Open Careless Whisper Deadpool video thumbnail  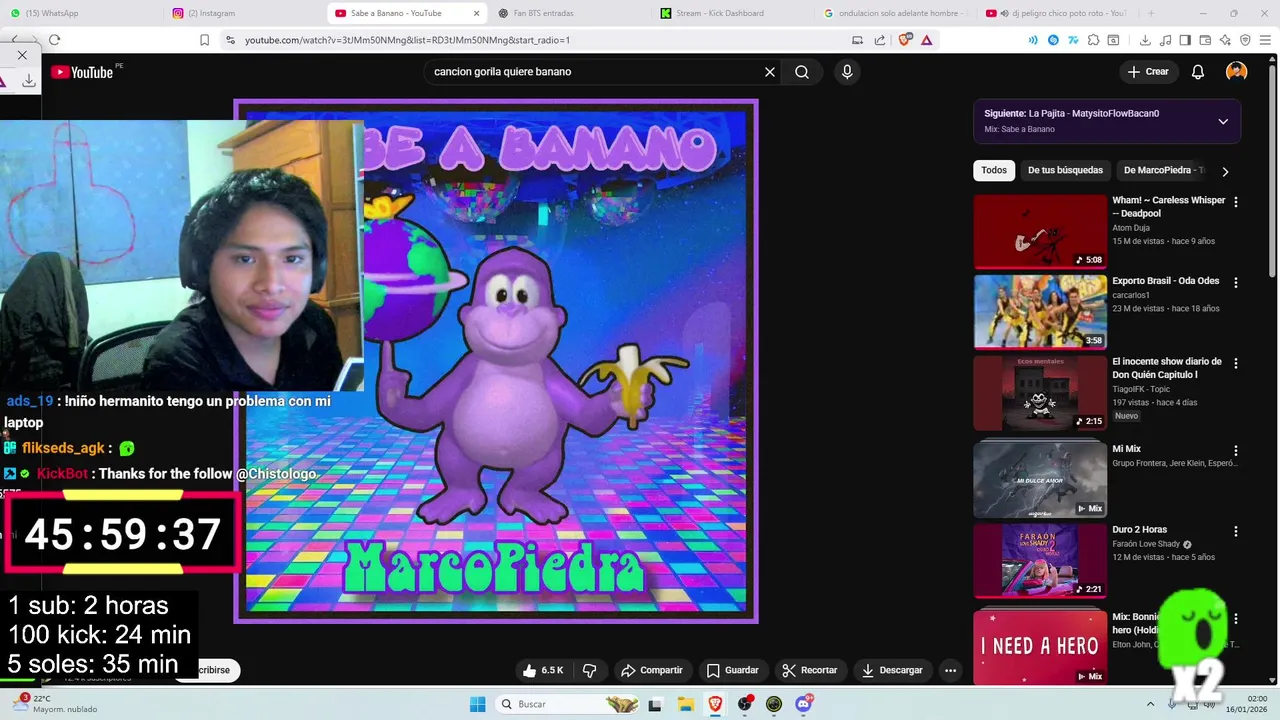1040,231
